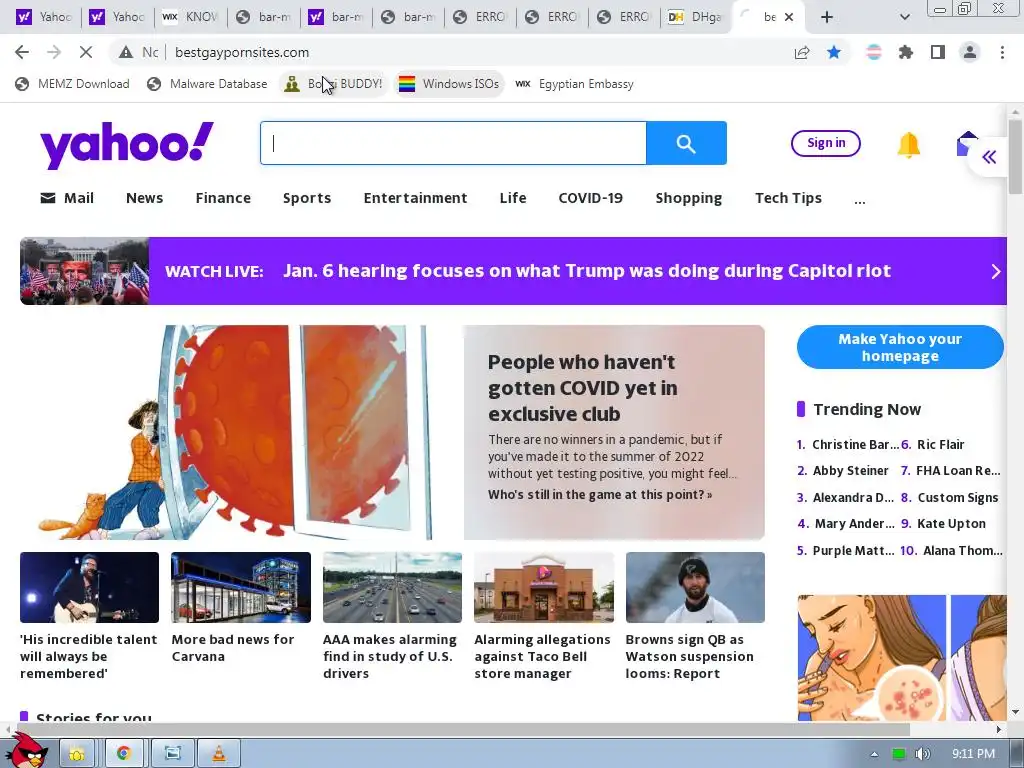1024x768 pixels.
Task: Open the notifications bell
Action: [x=908, y=144]
